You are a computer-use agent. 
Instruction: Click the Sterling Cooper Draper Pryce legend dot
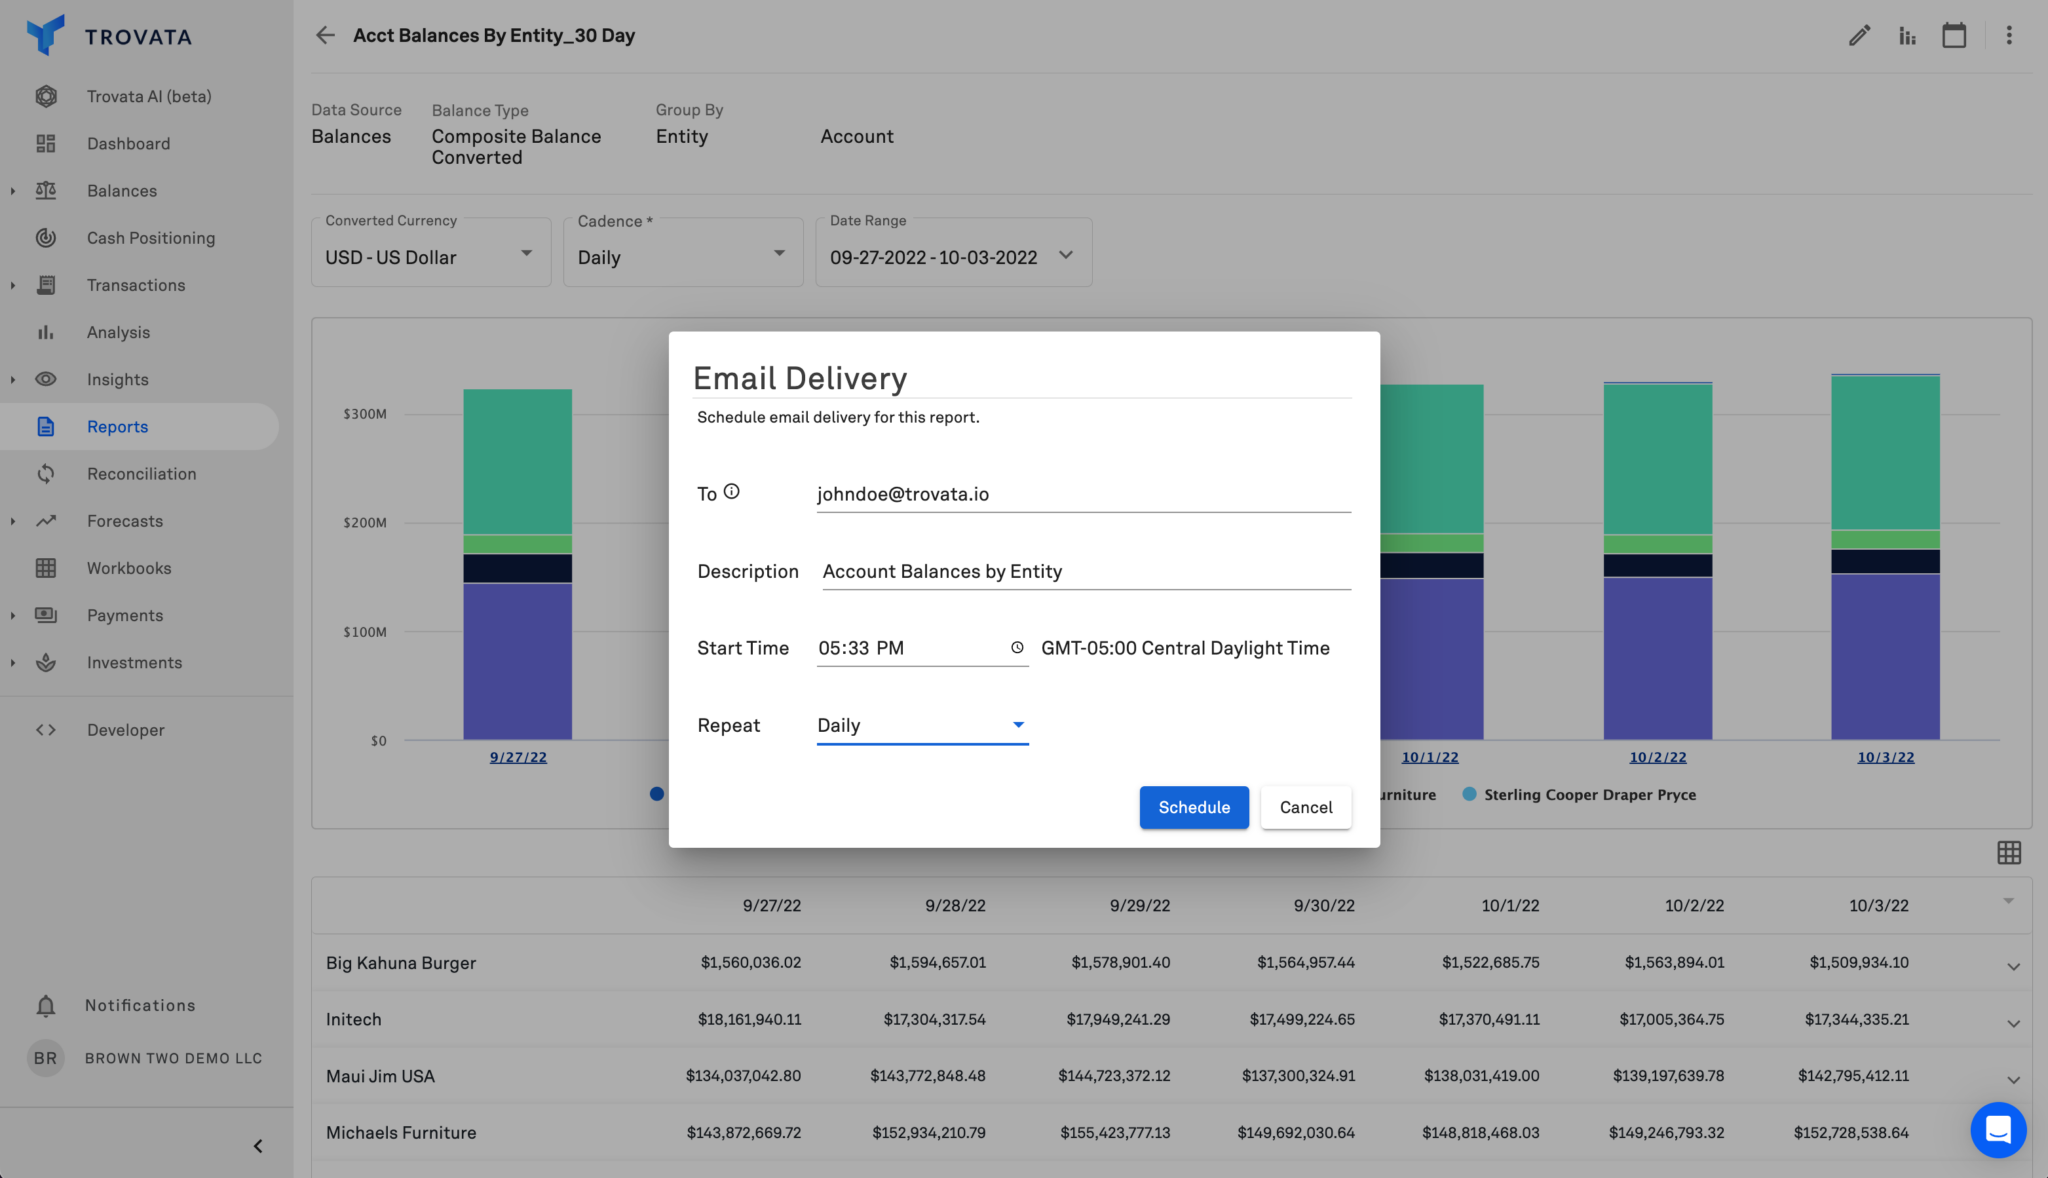pos(1469,794)
